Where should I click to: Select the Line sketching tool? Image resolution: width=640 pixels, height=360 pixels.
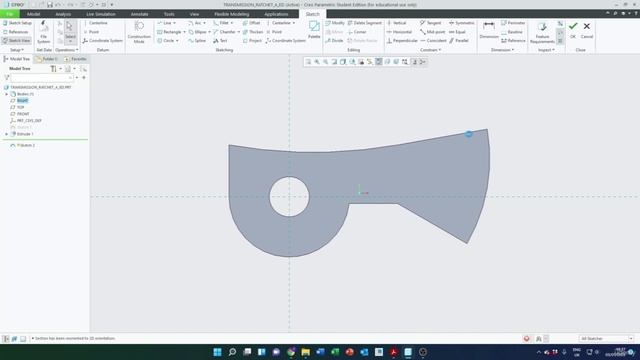click(x=164, y=23)
